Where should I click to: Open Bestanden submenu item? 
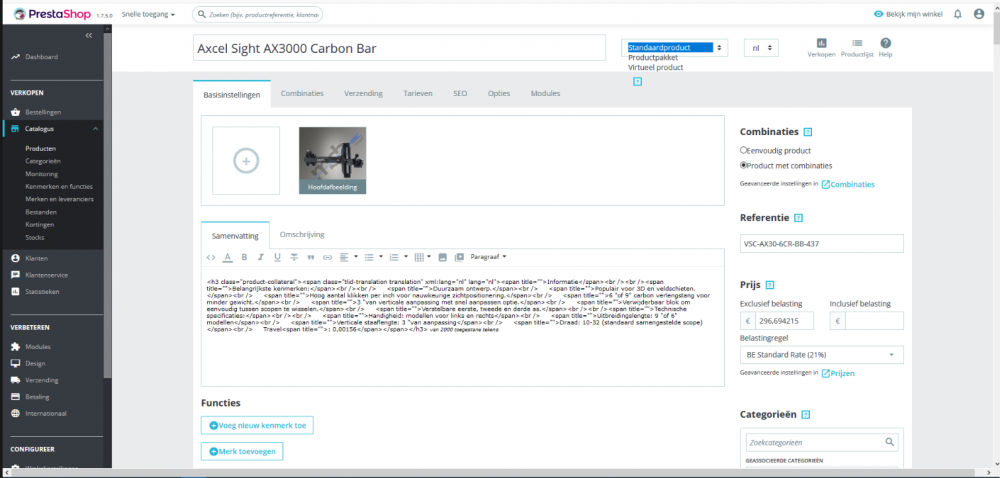coord(41,212)
